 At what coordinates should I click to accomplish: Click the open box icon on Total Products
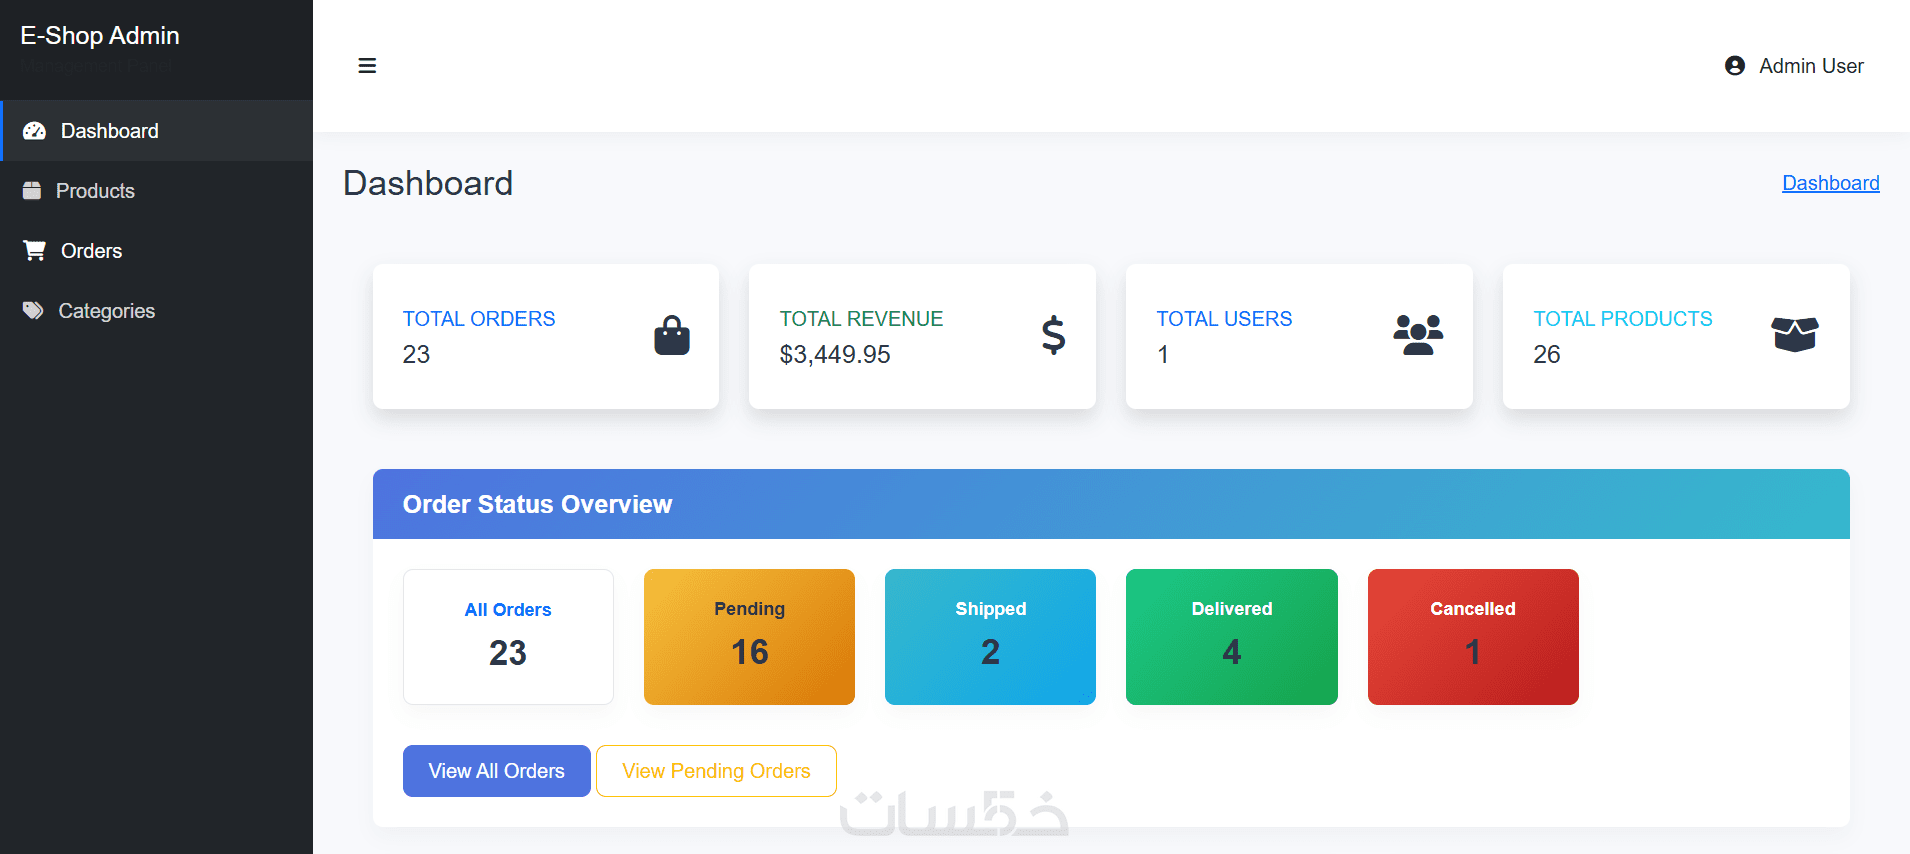[1795, 335]
